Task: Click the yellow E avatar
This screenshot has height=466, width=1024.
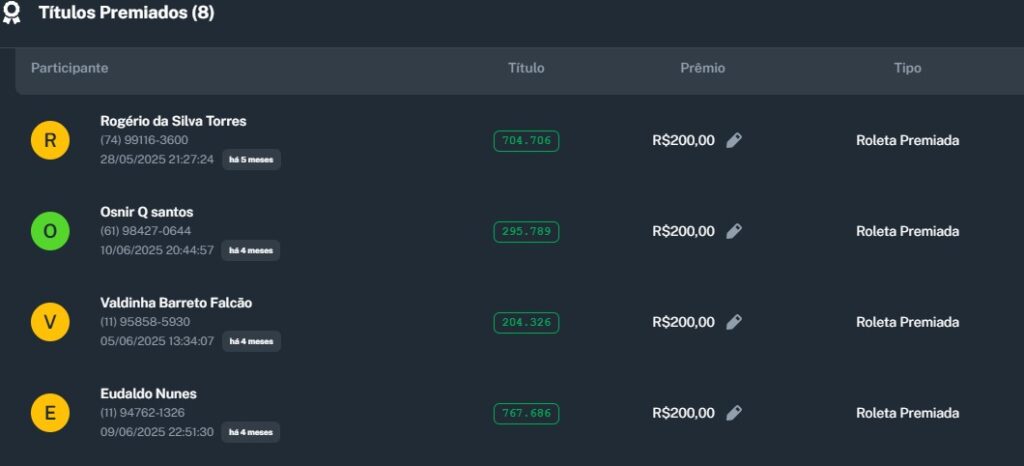Action: 50,413
